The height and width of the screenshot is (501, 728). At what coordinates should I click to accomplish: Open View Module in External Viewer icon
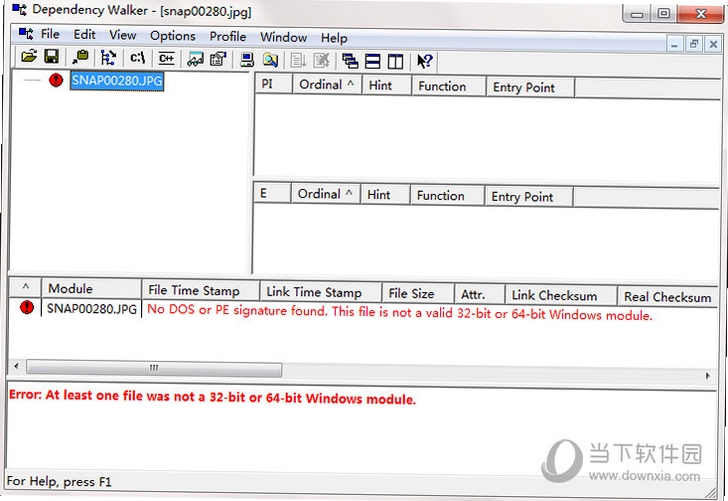[195, 59]
